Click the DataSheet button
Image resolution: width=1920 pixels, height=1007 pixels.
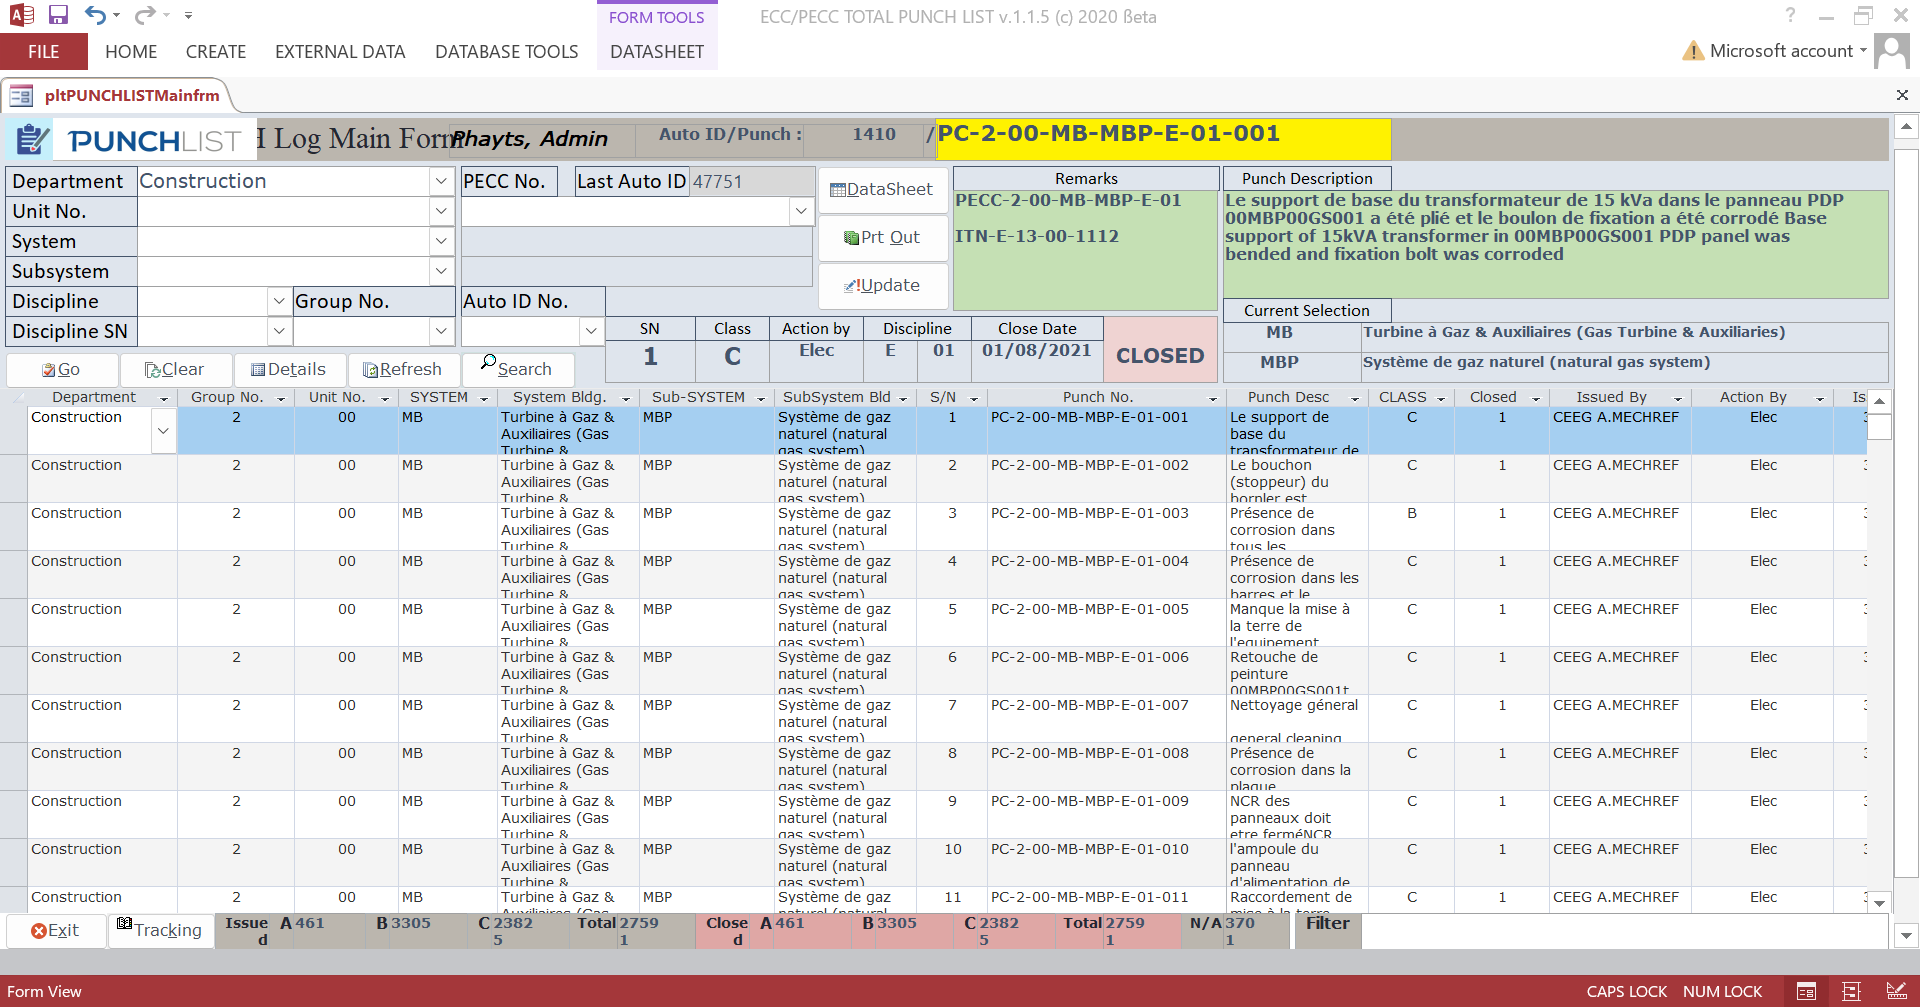coord(883,190)
